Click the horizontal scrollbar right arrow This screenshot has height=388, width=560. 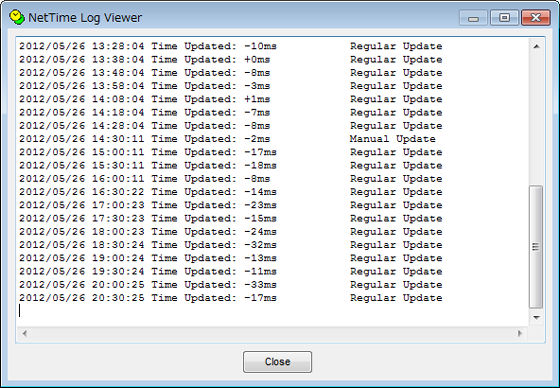point(520,333)
